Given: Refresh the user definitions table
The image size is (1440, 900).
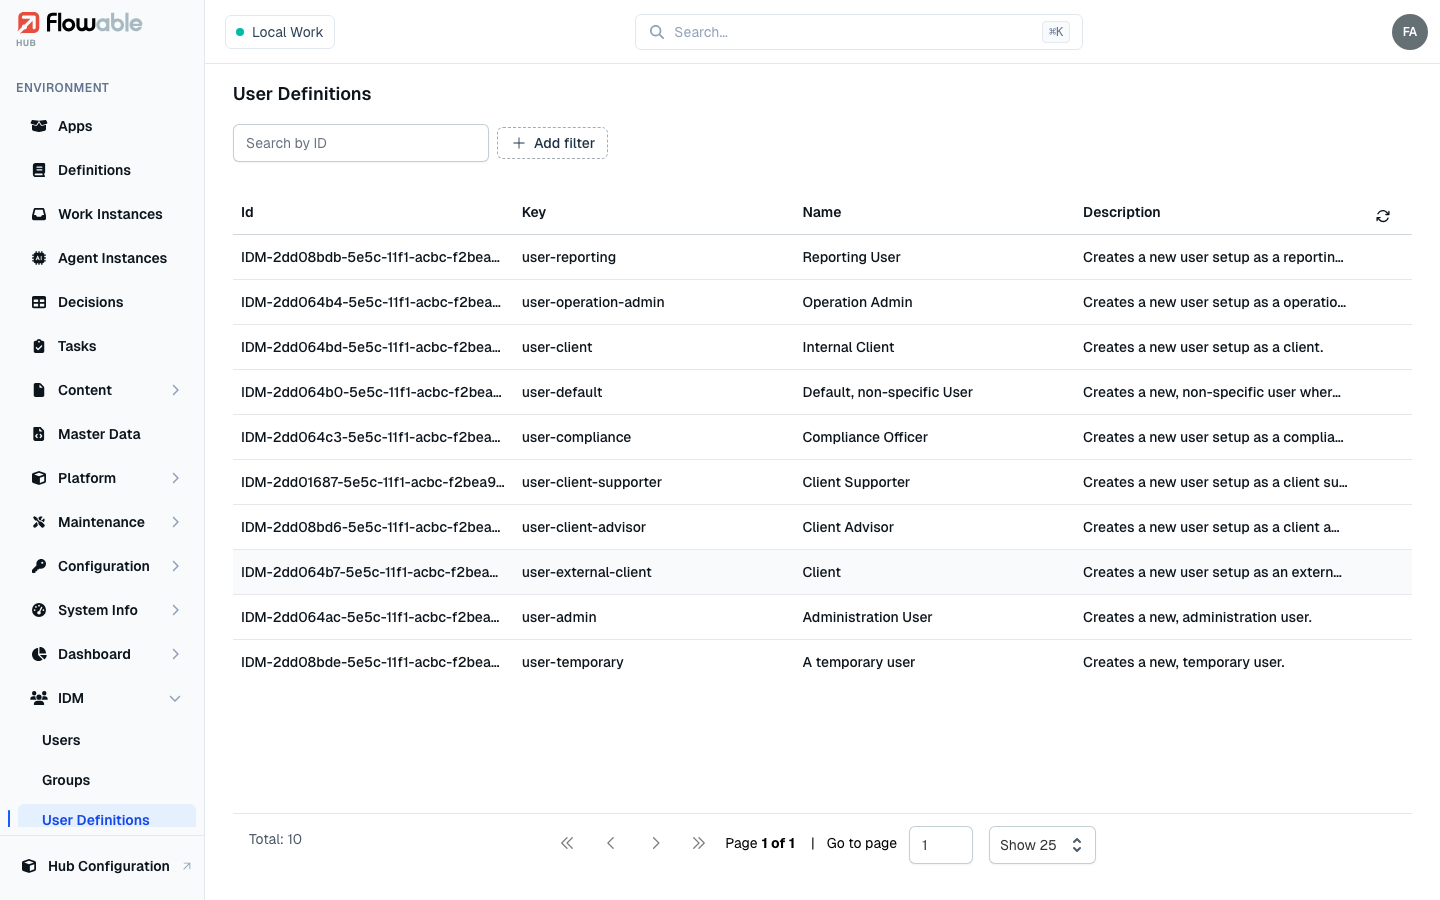Looking at the screenshot, I should pyautogui.click(x=1383, y=216).
